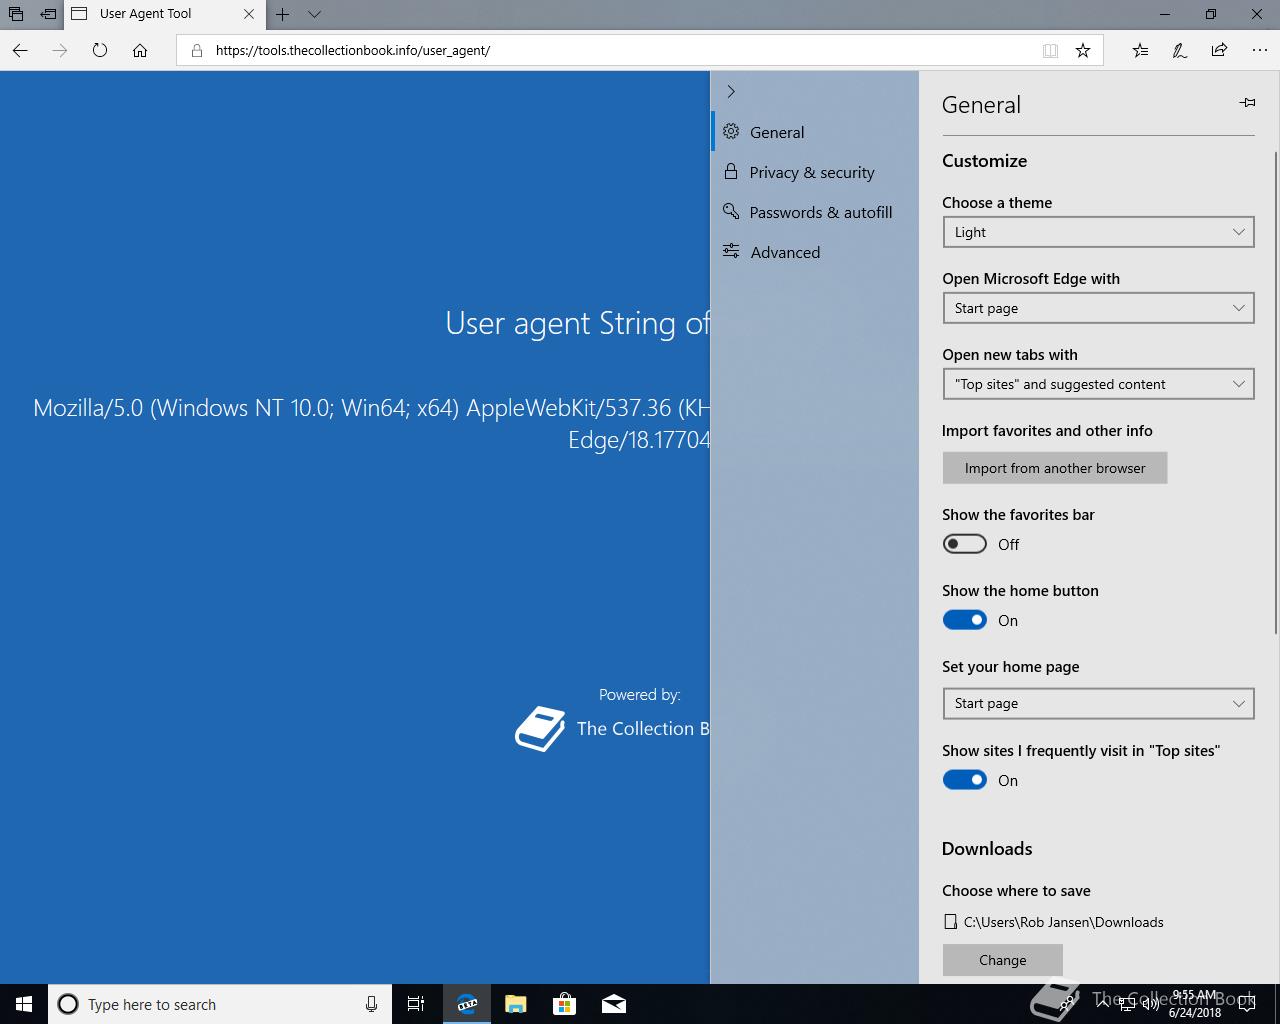The image size is (1280, 1024).
Task: Click Change download location button
Action: (x=1002, y=960)
